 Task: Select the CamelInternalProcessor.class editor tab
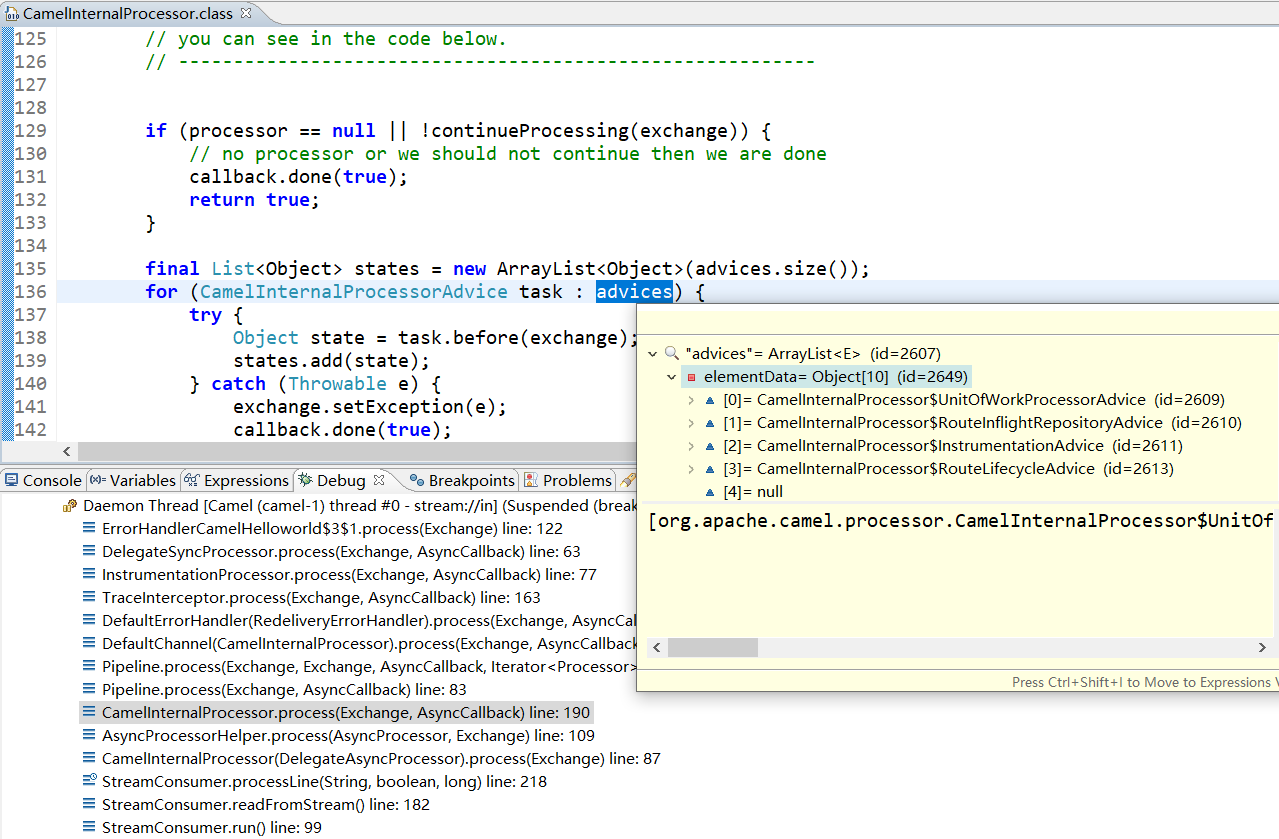tap(127, 13)
